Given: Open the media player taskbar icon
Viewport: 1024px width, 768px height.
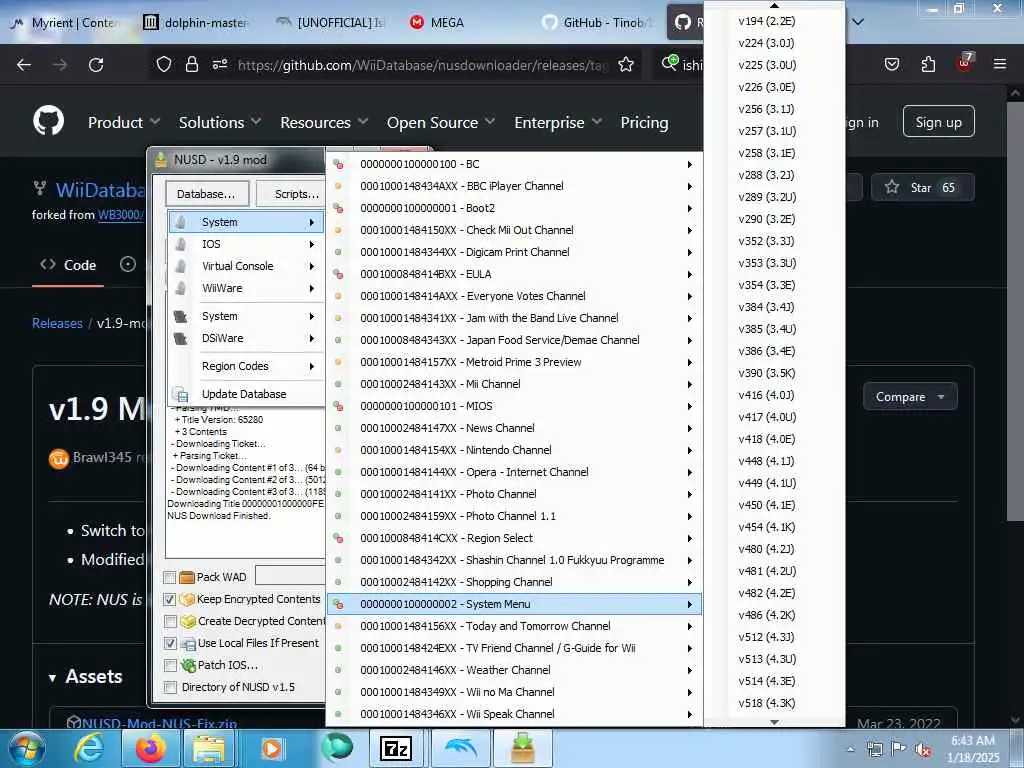Looking at the screenshot, I should [271, 749].
